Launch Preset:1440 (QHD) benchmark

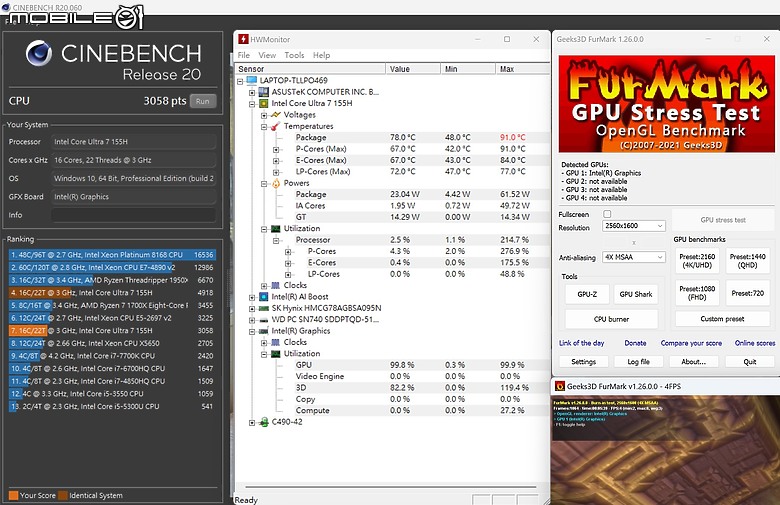(x=747, y=261)
